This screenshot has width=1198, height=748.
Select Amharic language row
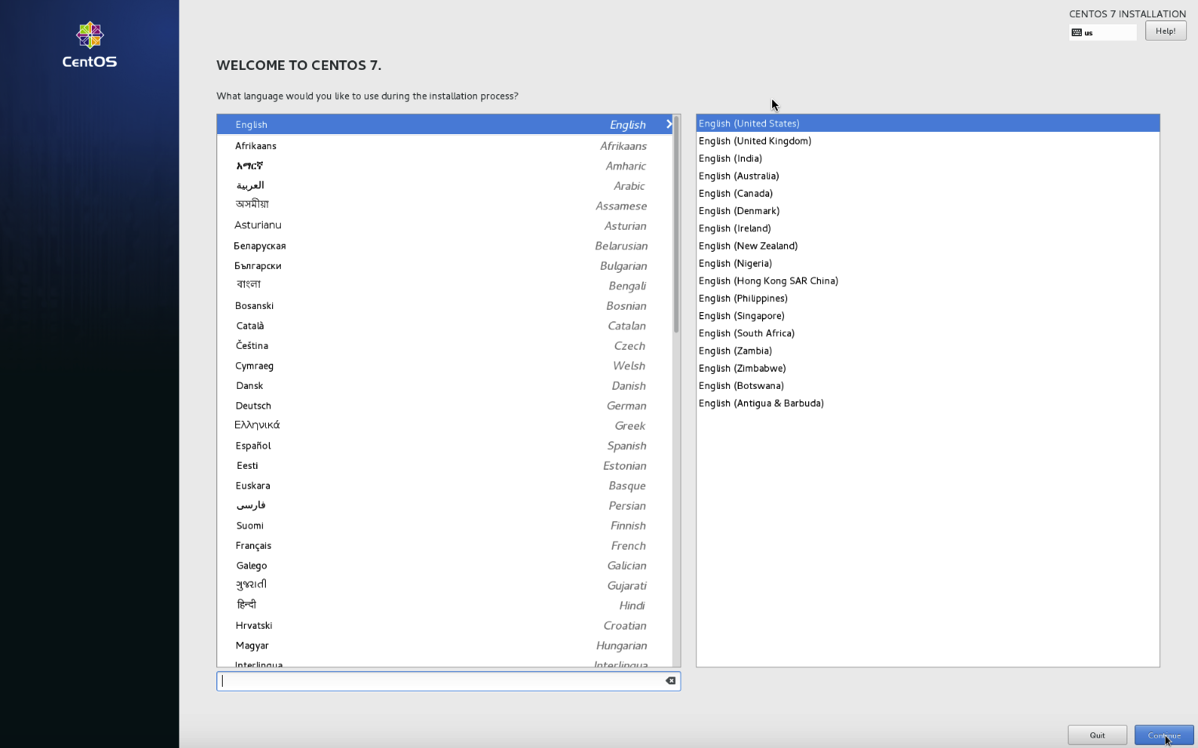click(x=445, y=166)
